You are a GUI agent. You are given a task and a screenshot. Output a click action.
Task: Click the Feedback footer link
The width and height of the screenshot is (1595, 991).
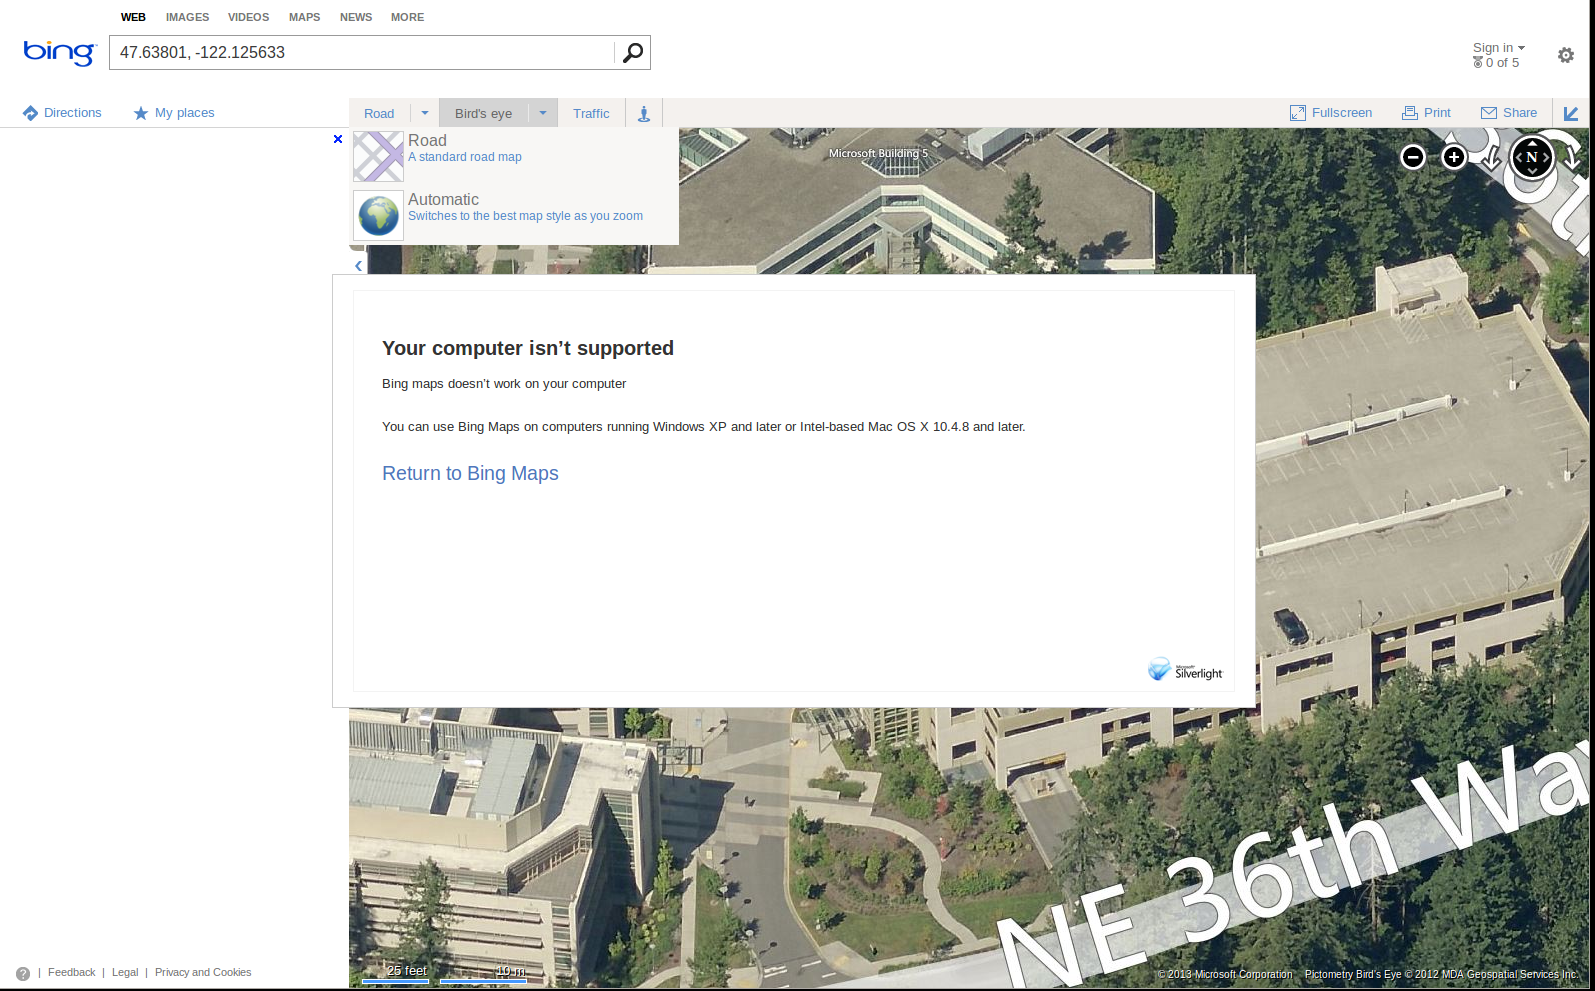point(72,972)
